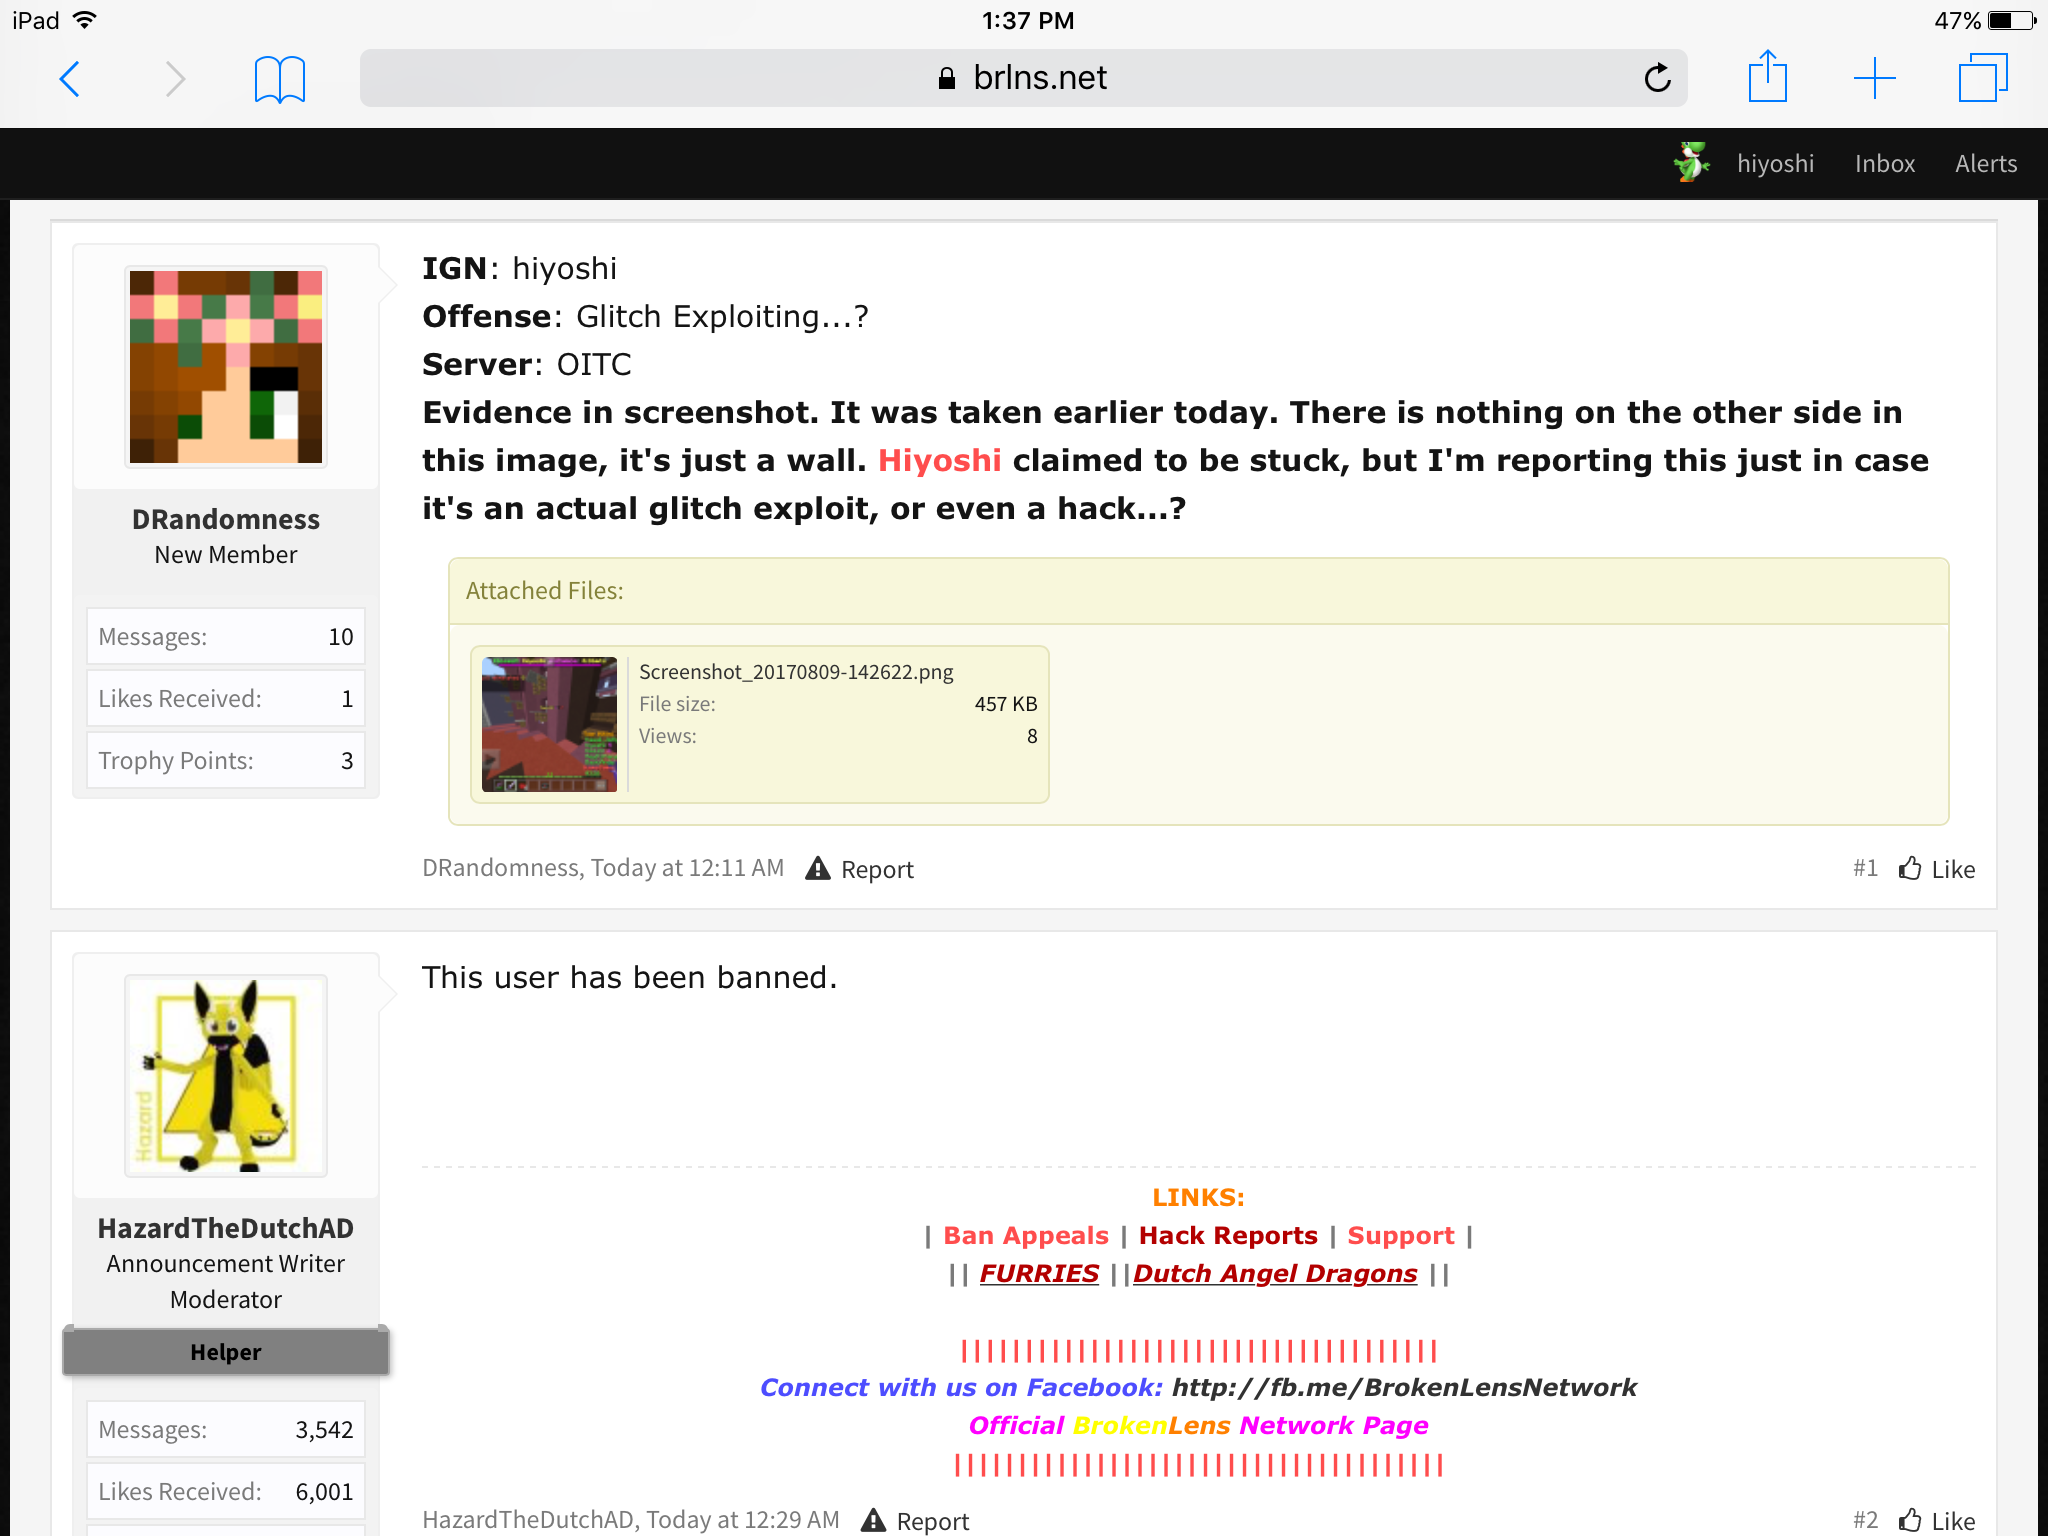
Task: Open the Safari share sheet icon
Action: pos(1767,76)
